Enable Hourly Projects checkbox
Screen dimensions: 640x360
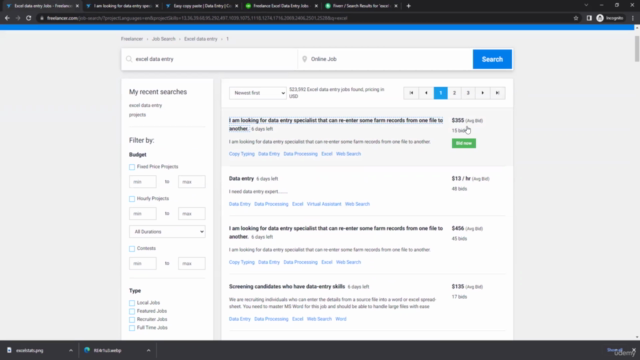(x=132, y=199)
